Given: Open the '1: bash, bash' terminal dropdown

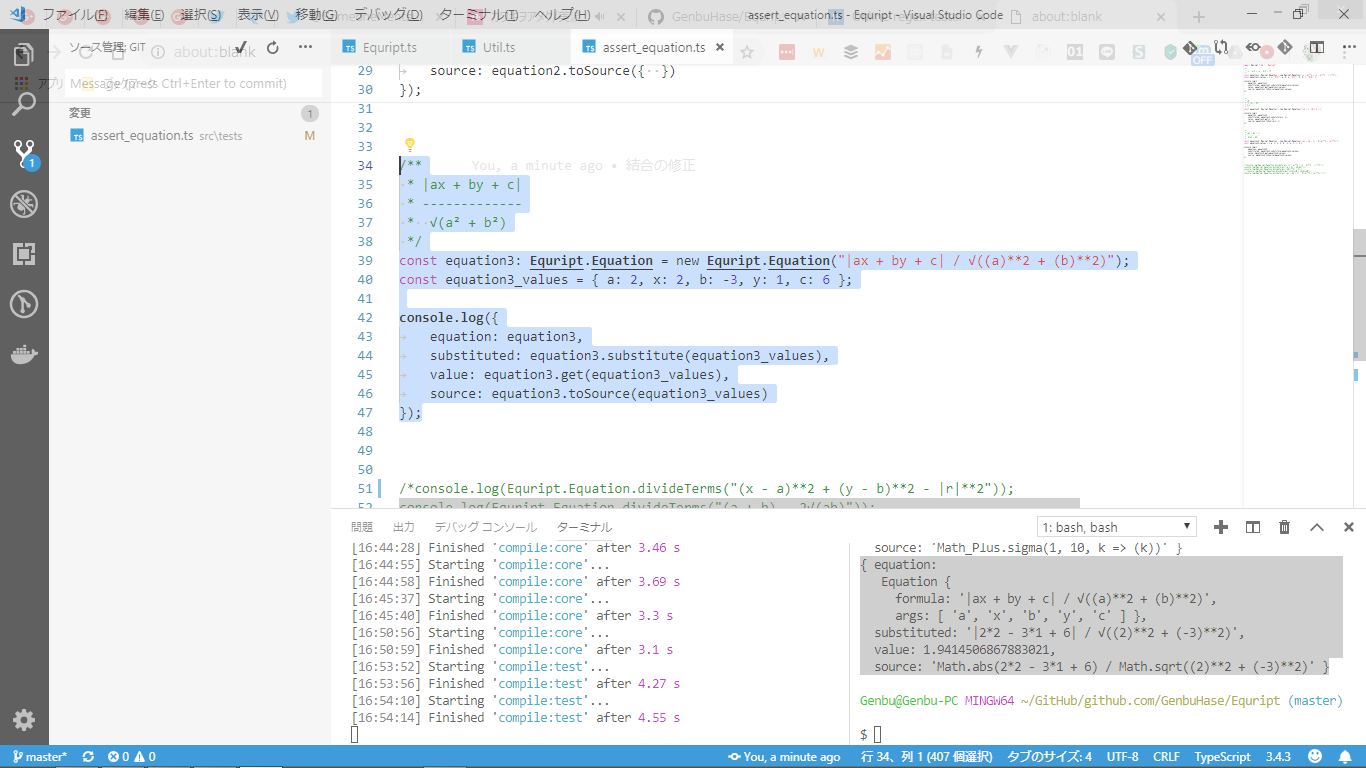Looking at the screenshot, I should (x=1116, y=527).
